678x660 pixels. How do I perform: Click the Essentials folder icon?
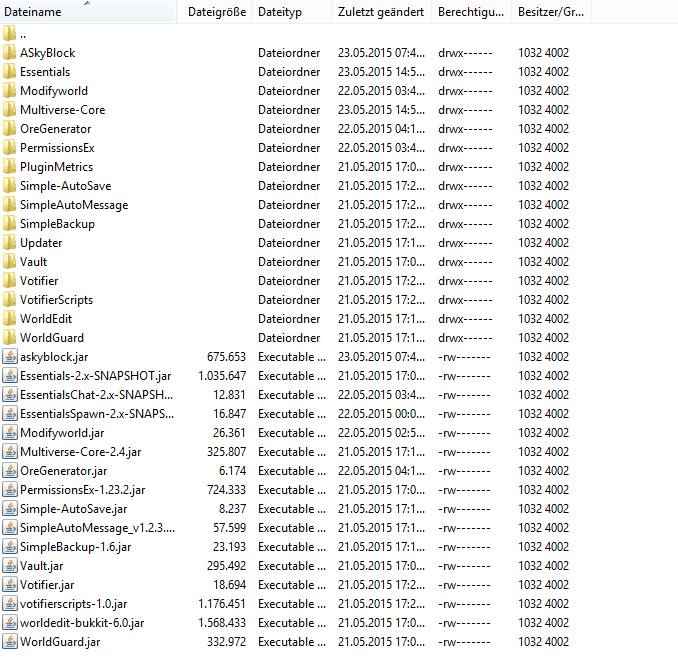tap(10, 72)
